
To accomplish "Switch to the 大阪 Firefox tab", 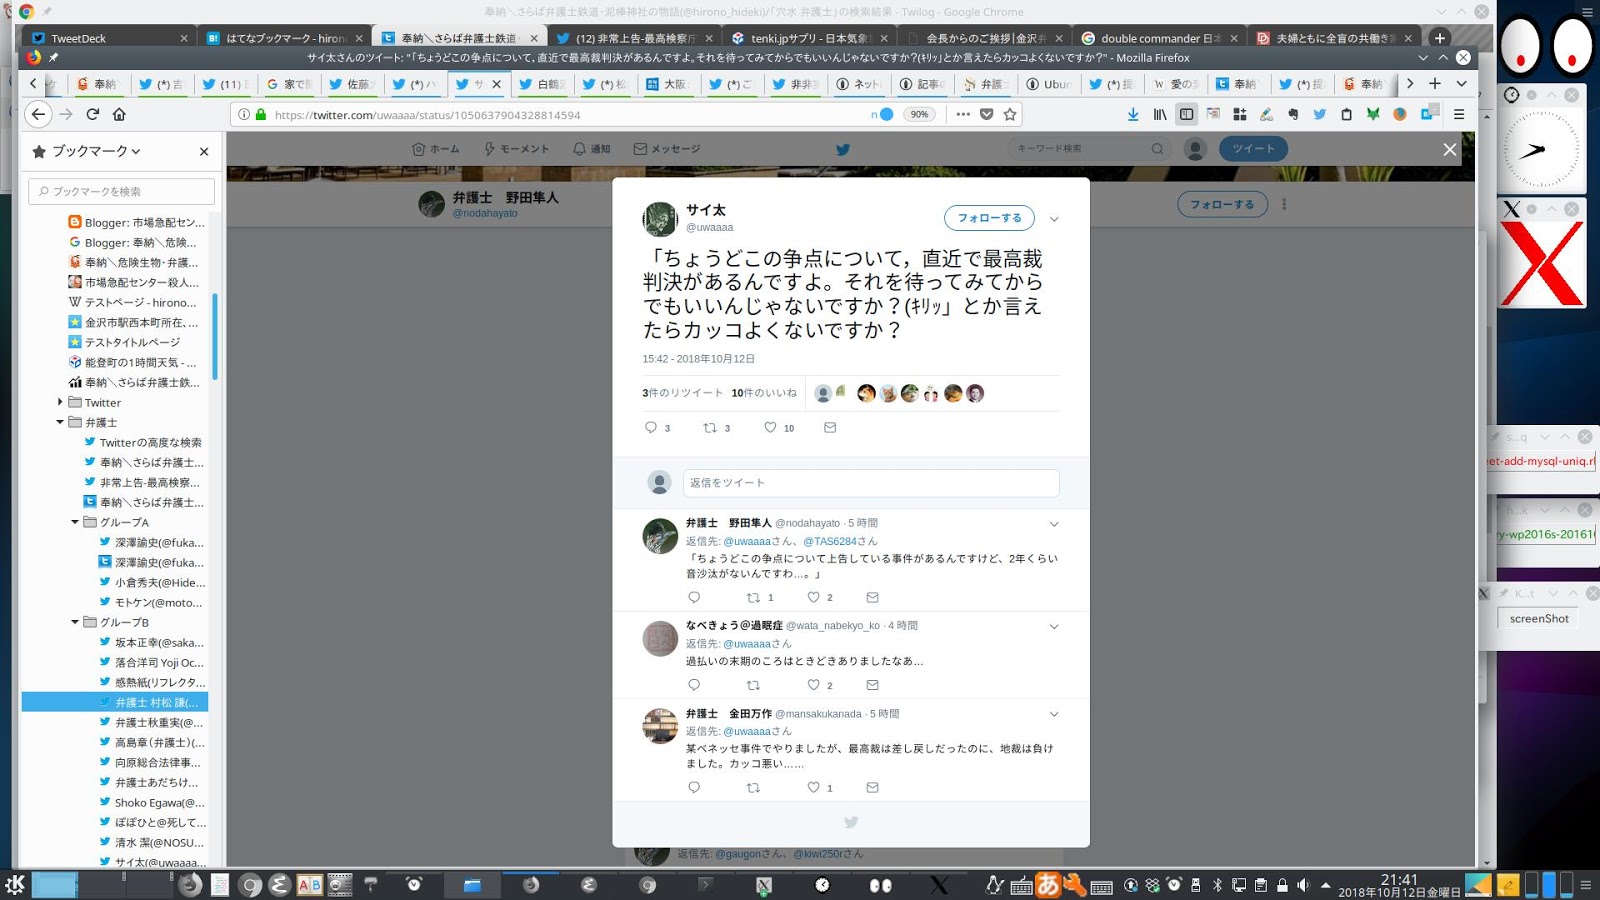I will 666,84.
